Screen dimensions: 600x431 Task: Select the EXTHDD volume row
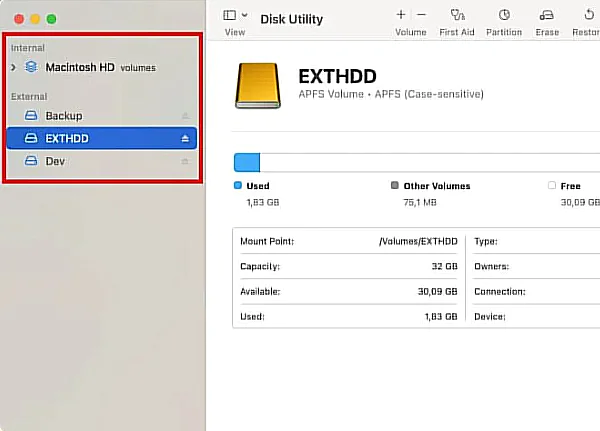coord(102,138)
